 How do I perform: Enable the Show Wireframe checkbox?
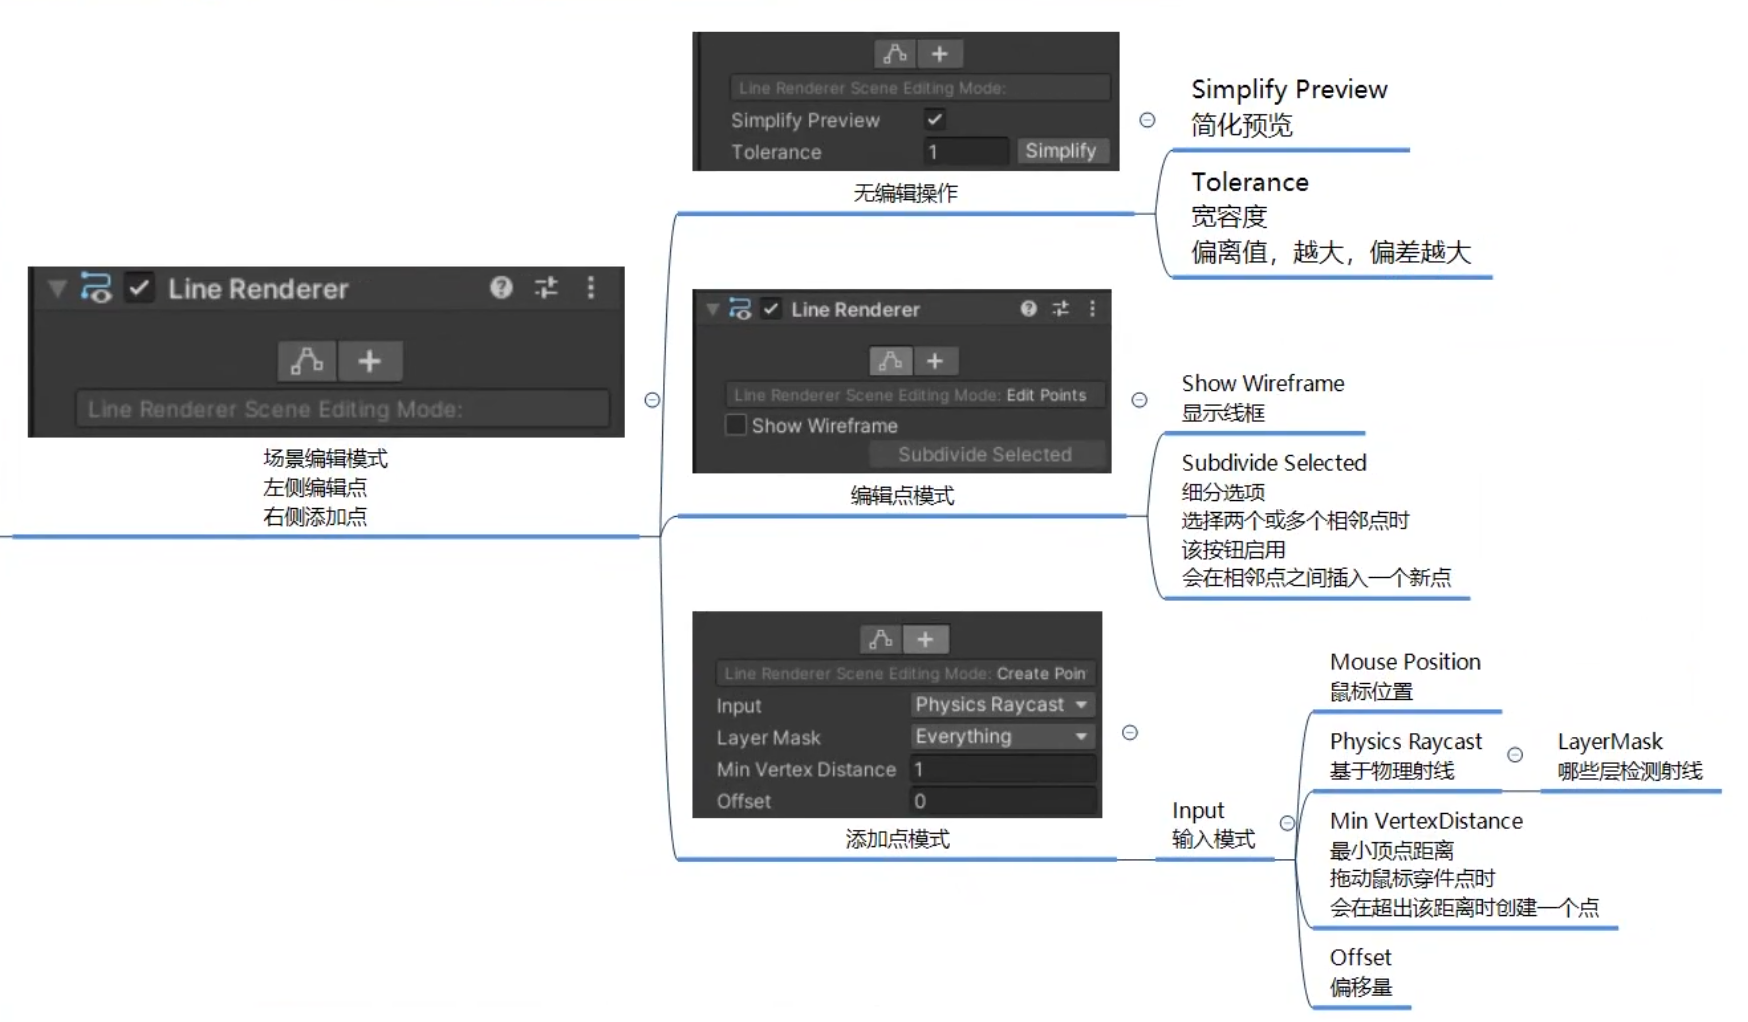pos(735,425)
